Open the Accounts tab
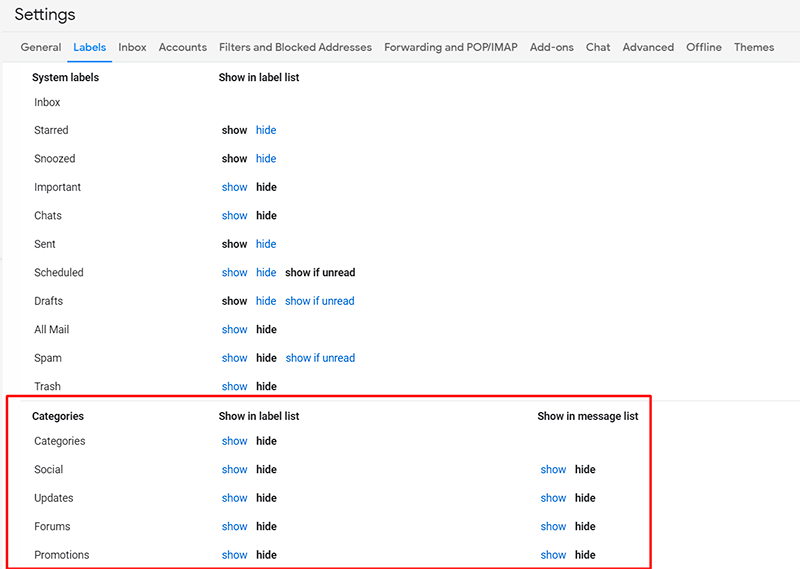 pos(183,47)
